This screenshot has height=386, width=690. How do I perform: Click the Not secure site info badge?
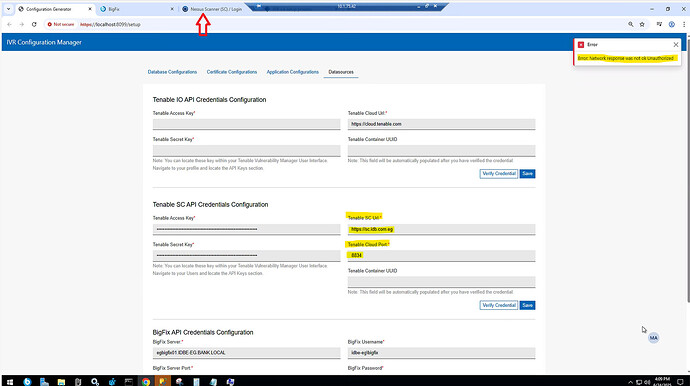click(61, 25)
